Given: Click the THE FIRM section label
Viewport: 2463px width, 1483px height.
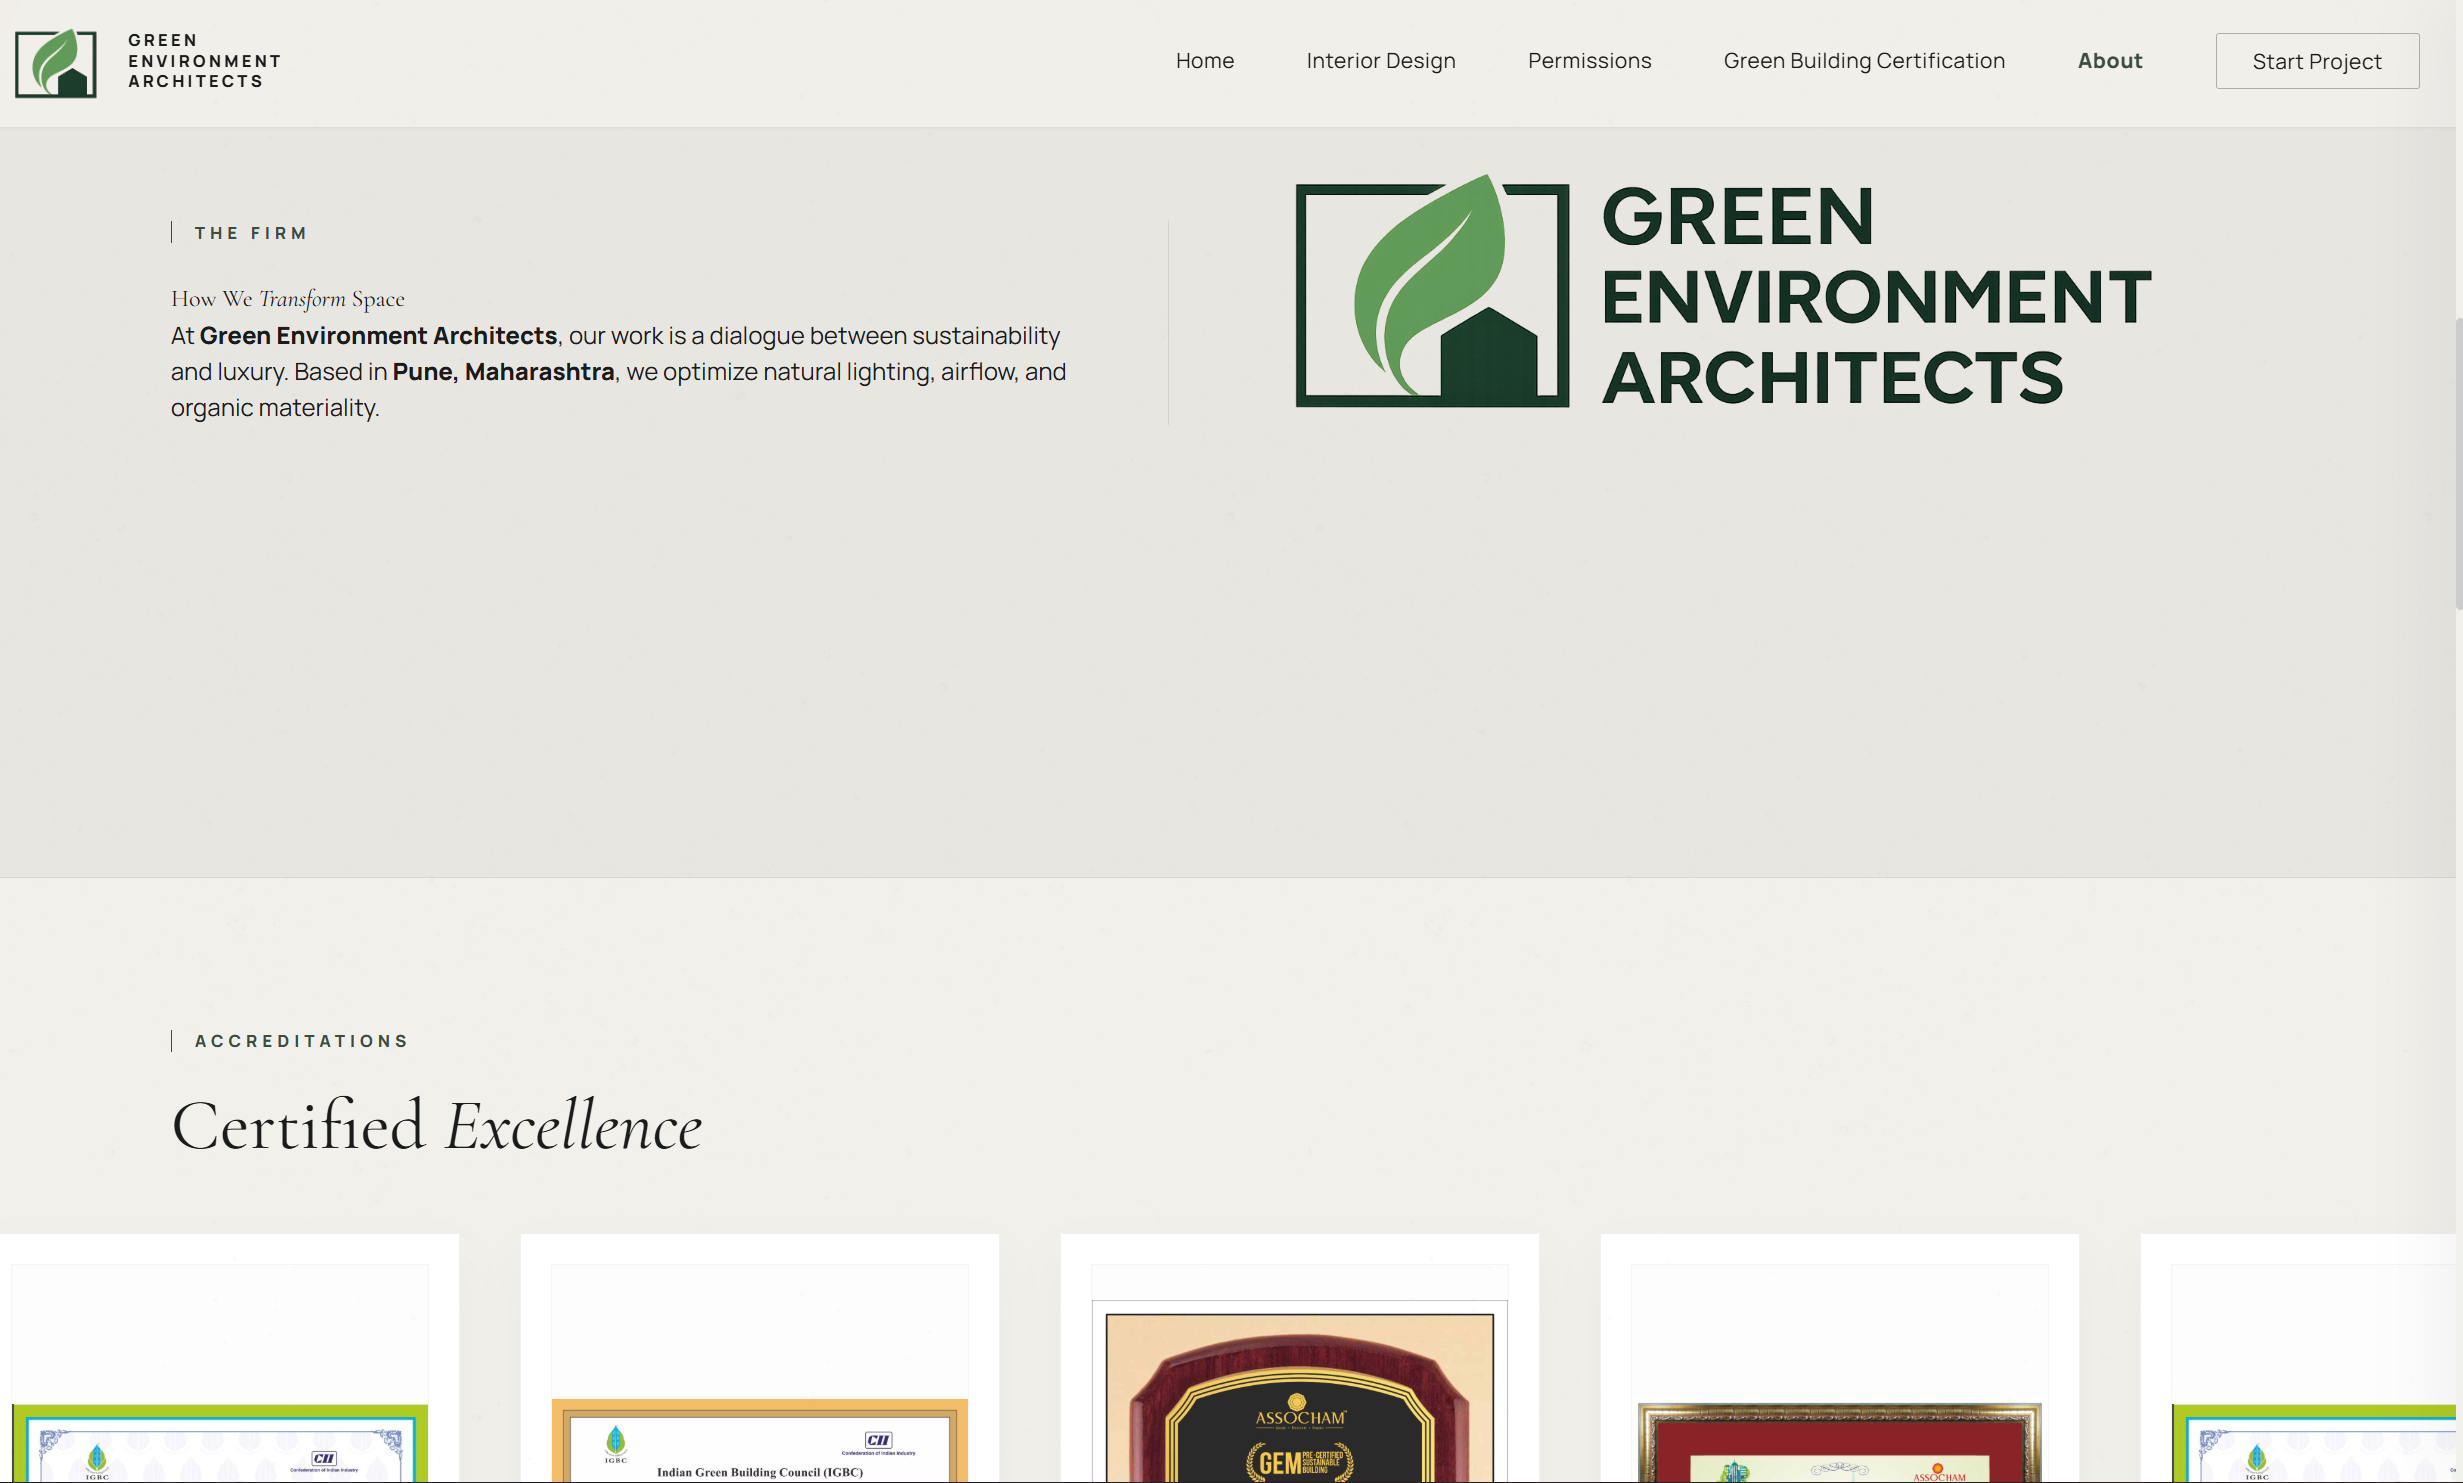Looking at the screenshot, I should (250, 233).
